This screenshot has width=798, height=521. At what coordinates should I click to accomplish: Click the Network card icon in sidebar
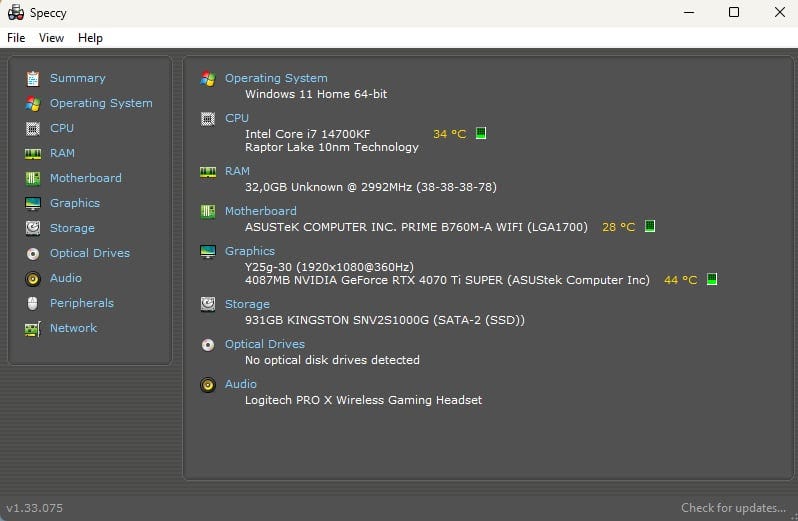[33, 329]
